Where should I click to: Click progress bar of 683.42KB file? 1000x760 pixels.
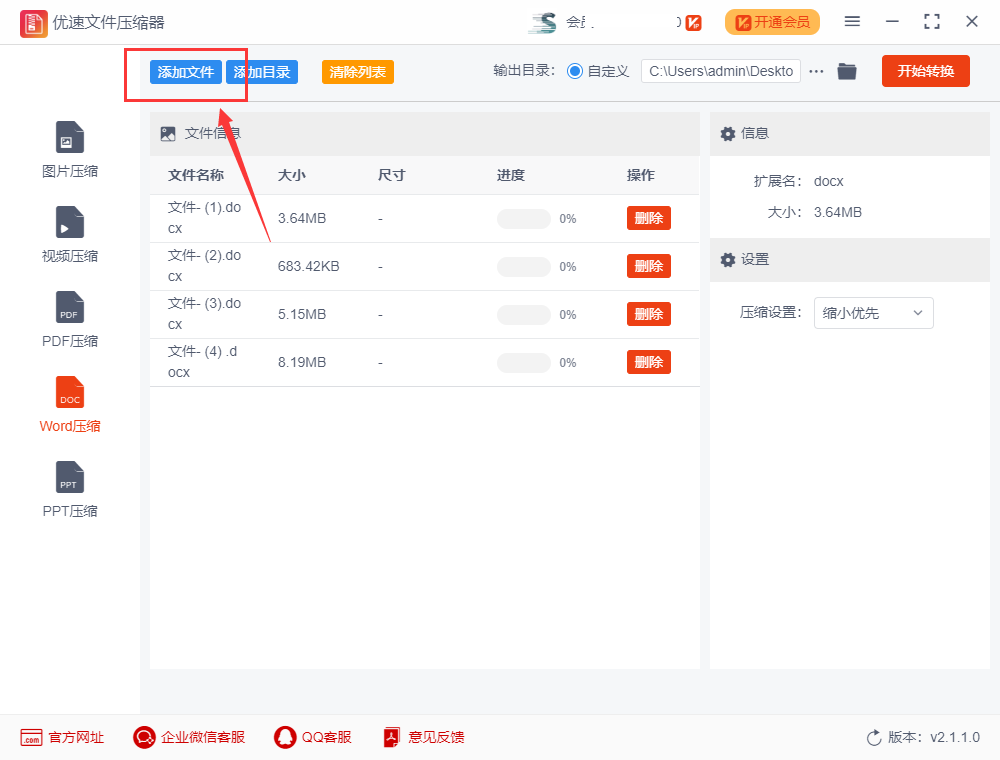tap(524, 267)
